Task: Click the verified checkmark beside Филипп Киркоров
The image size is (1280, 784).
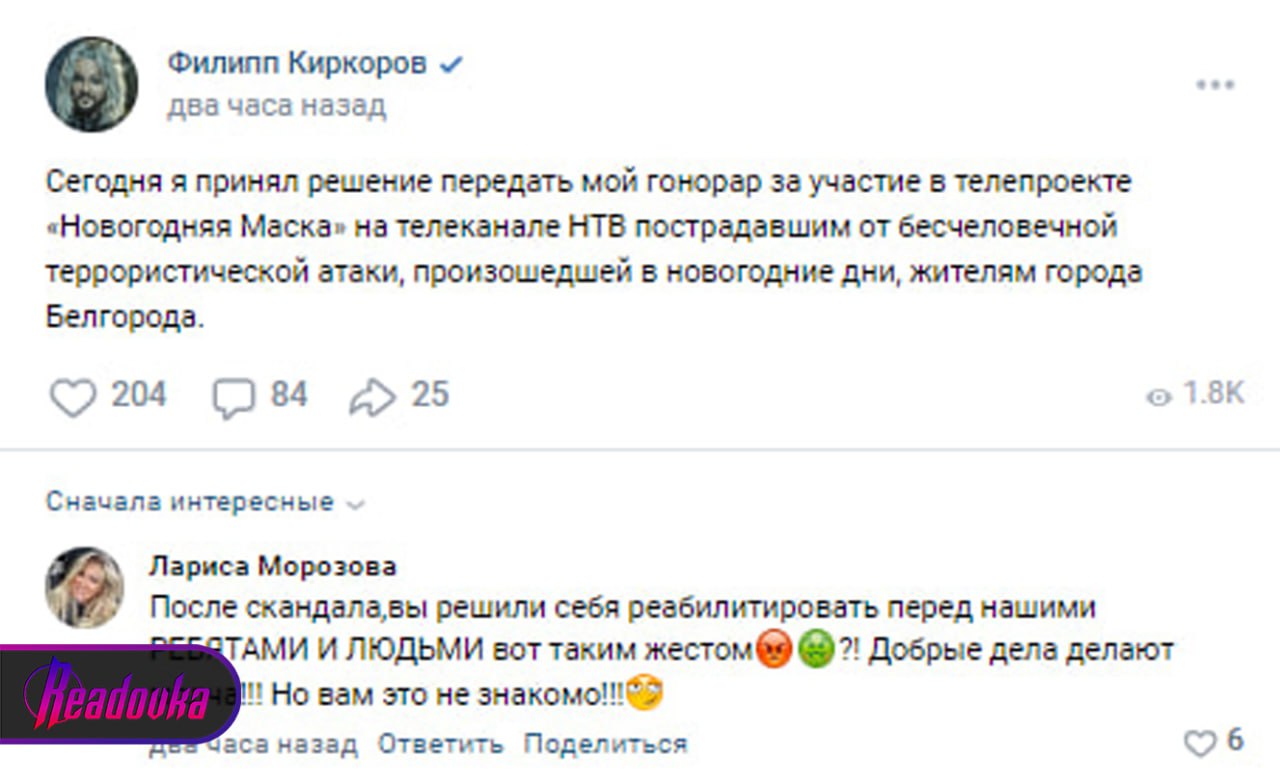Action: (451, 65)
